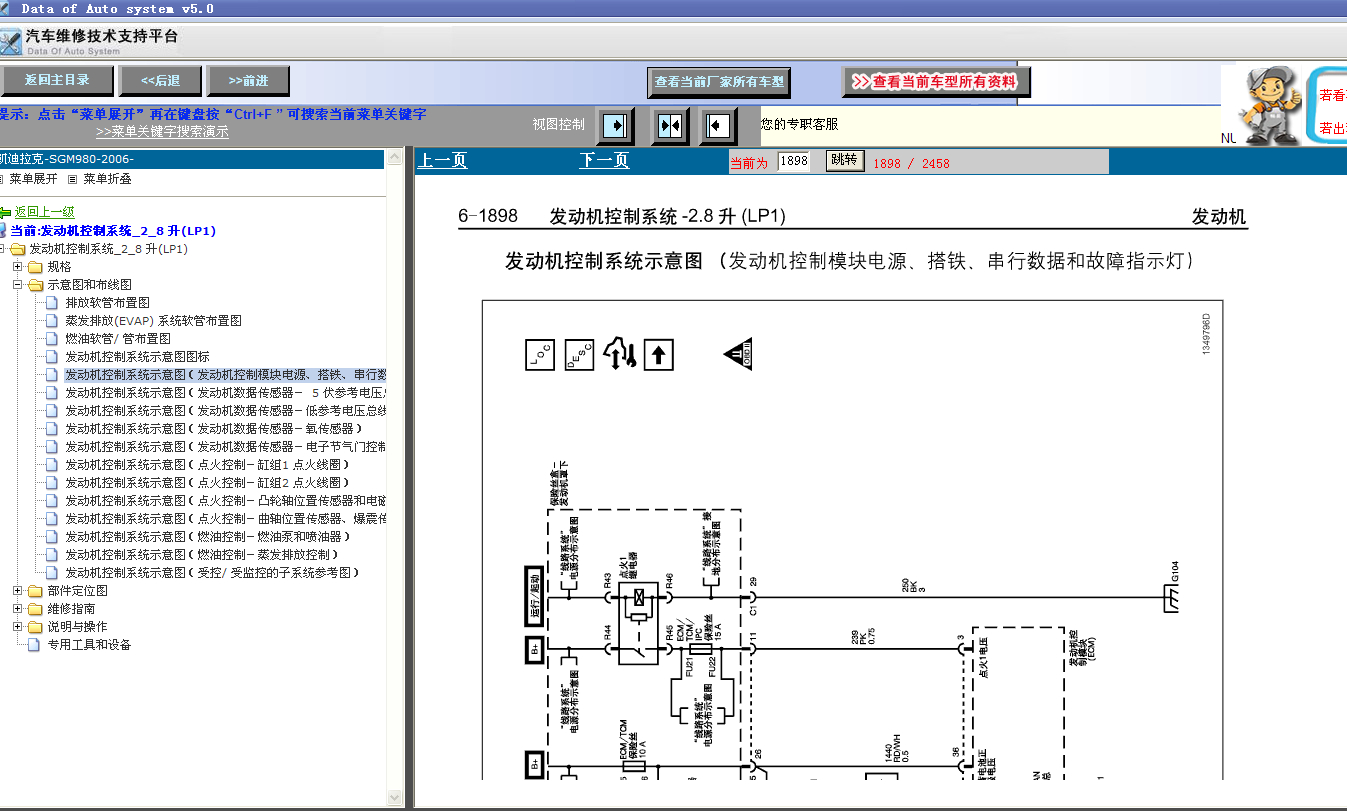The image size is (1347, 811).
Task: Click the 凯迪拉克-SGM980-2006- header text
Action: pyautogui.click(x=66, y=159)
